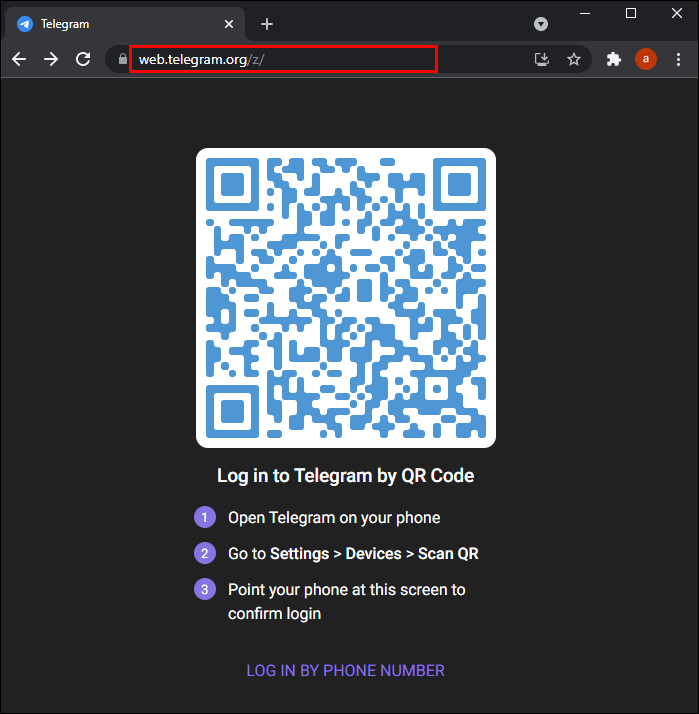This screenshot has width=699, height=714.
Task: Click the browser Forward arrow
Action: click(x=51, y=59)
